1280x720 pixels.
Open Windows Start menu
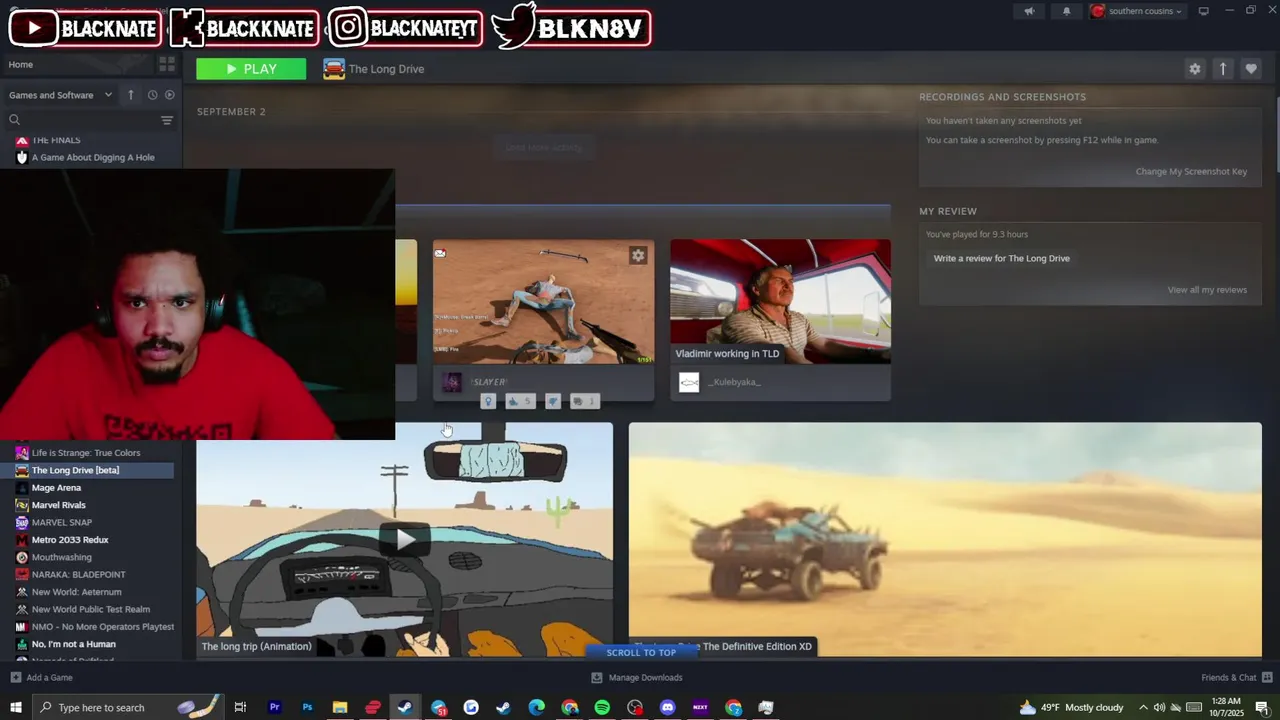tap(16, 707)
